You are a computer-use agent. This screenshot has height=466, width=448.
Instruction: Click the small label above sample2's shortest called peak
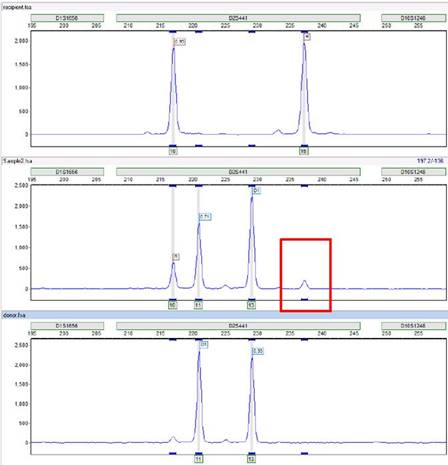point(176,257)
